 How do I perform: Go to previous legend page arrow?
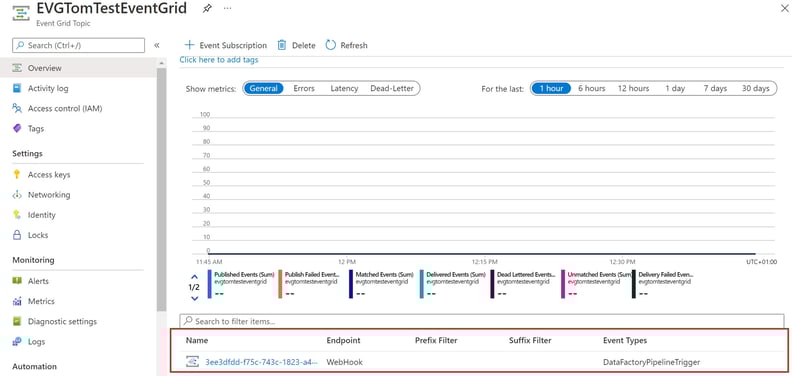(194, 277)
